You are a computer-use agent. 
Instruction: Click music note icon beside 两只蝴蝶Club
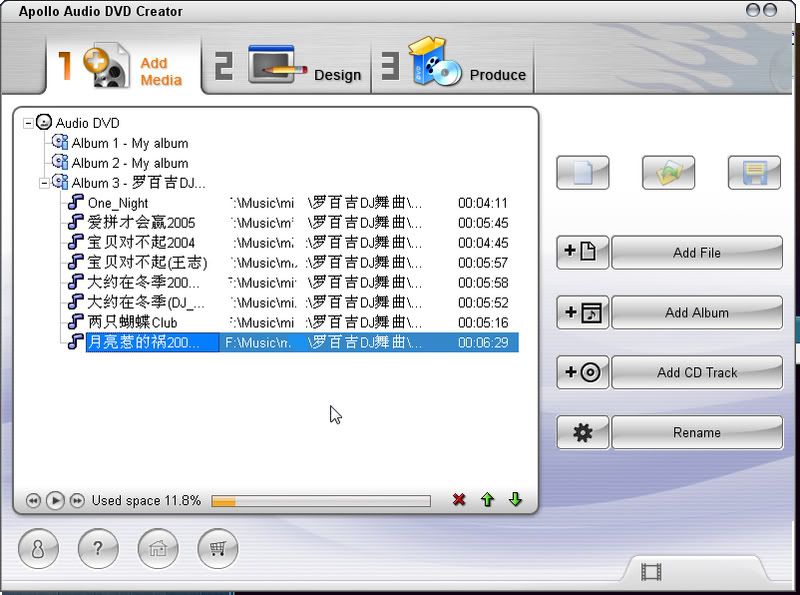(x=76, y=321)
